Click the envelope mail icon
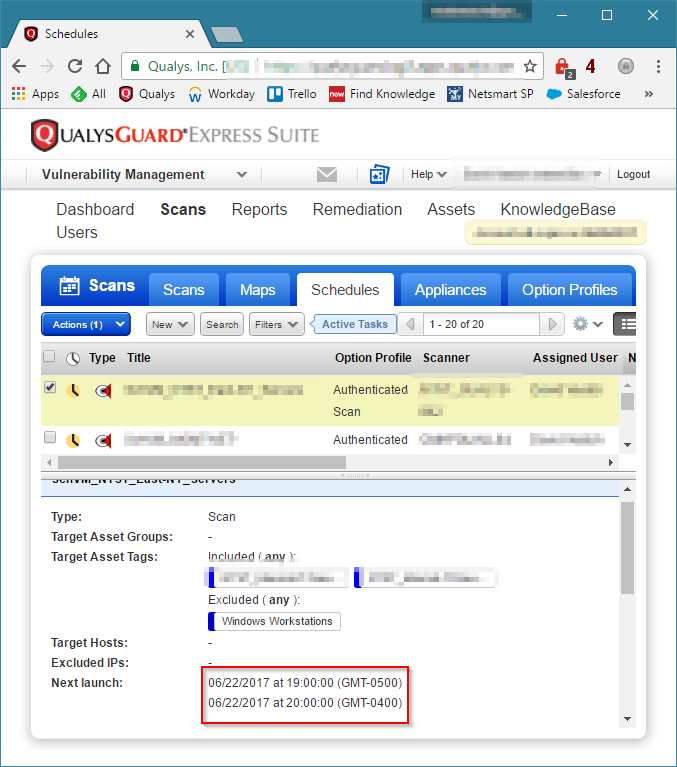Viewport: 677px width, 767px height. click(x=327, y=174)
